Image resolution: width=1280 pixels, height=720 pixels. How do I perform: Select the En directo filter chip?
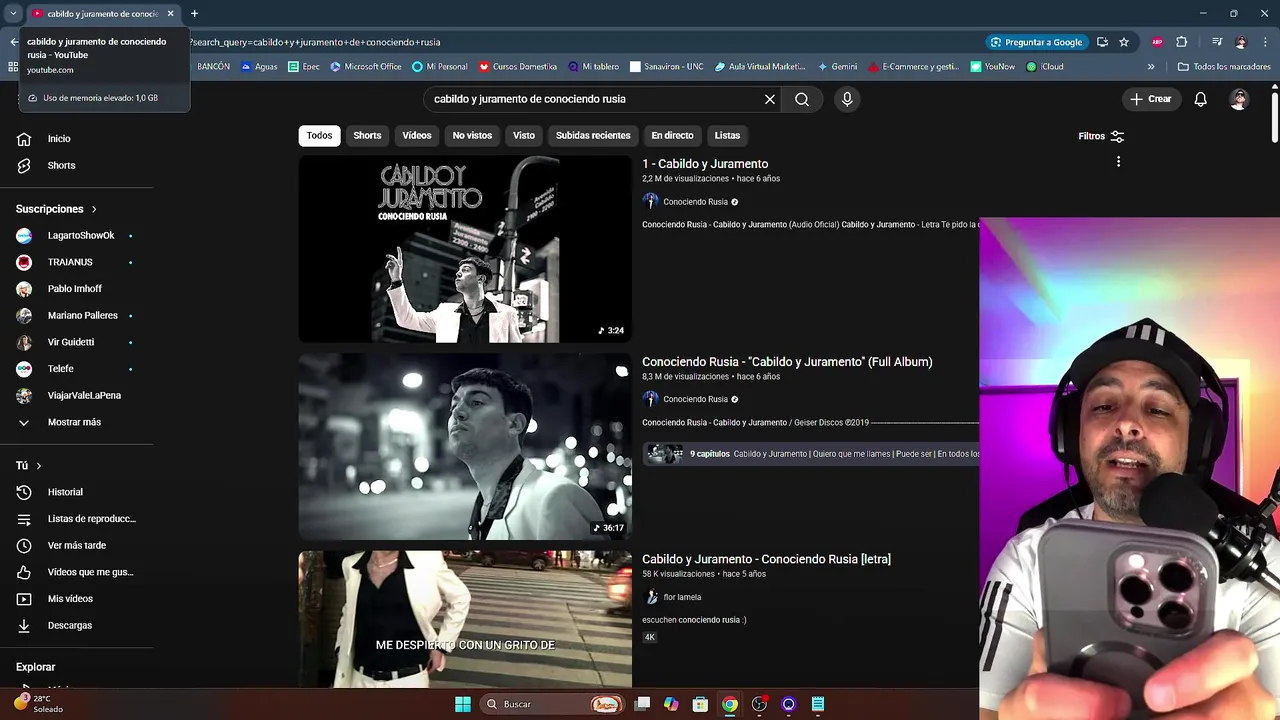coord(672,135)
